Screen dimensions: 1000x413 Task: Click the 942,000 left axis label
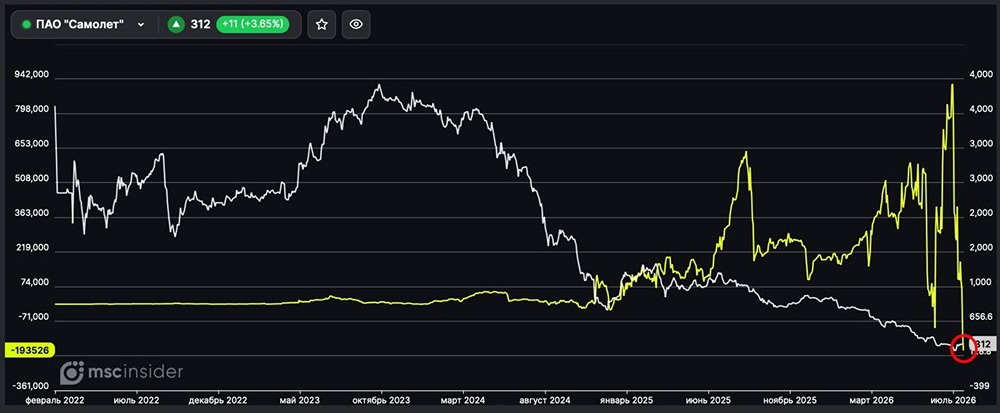[32, 75]
